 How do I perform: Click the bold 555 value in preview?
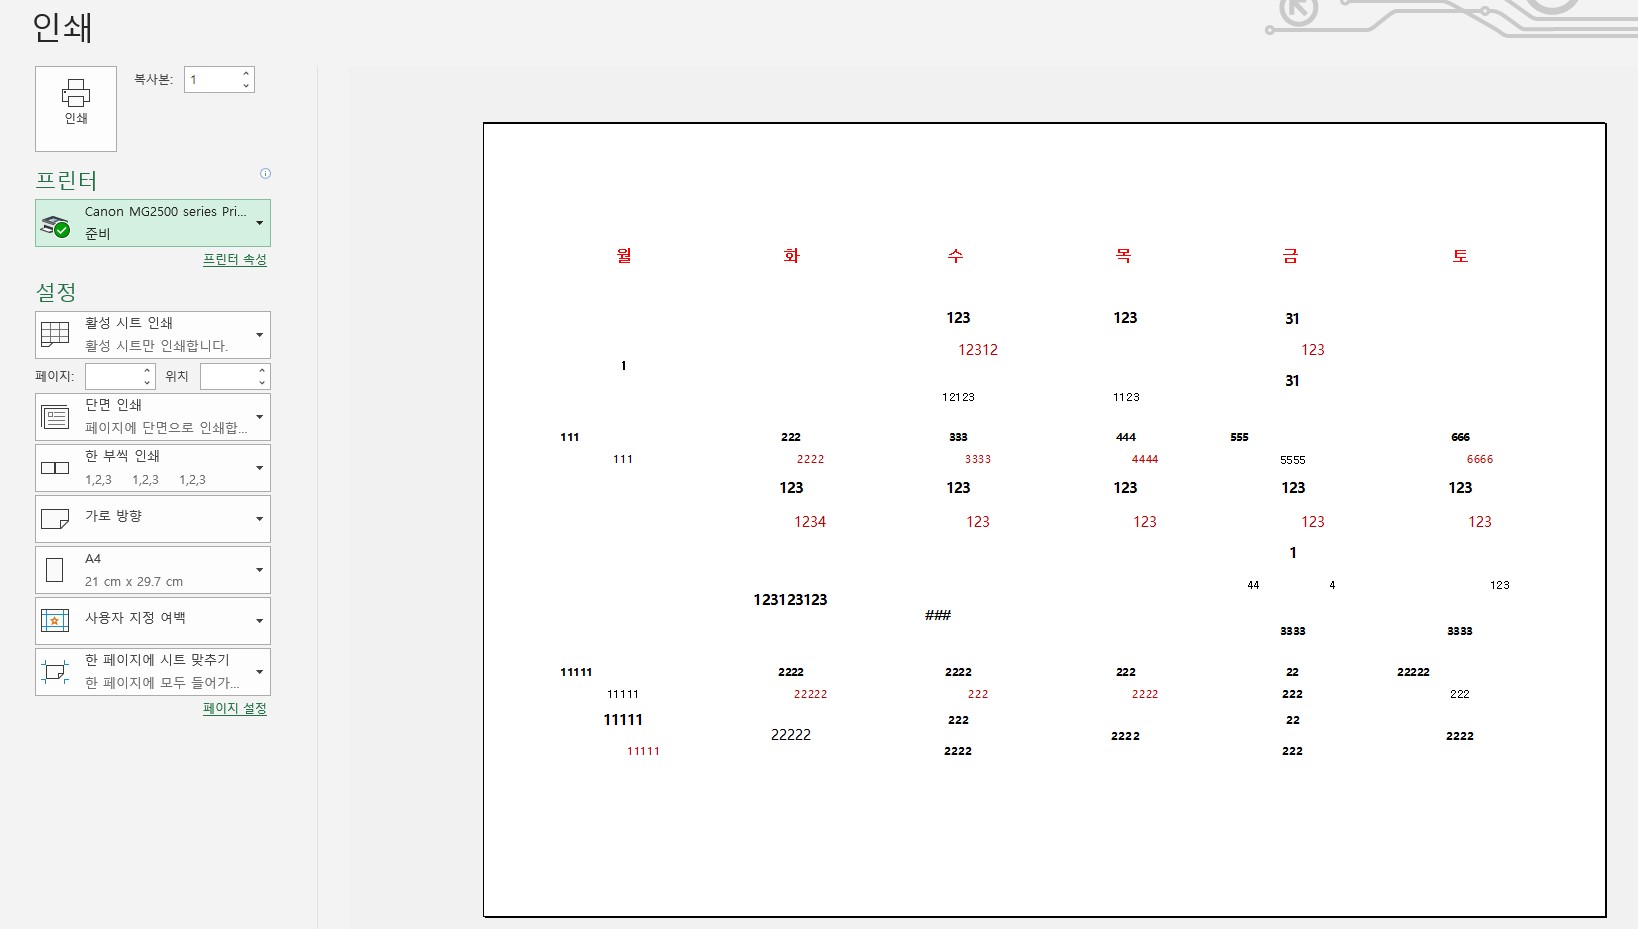tap(1240, 437)
